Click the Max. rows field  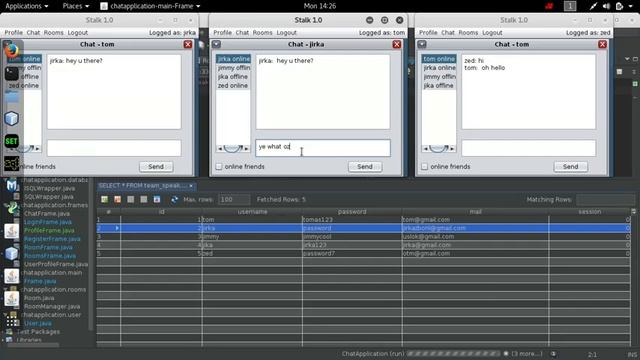pos(234,199)
